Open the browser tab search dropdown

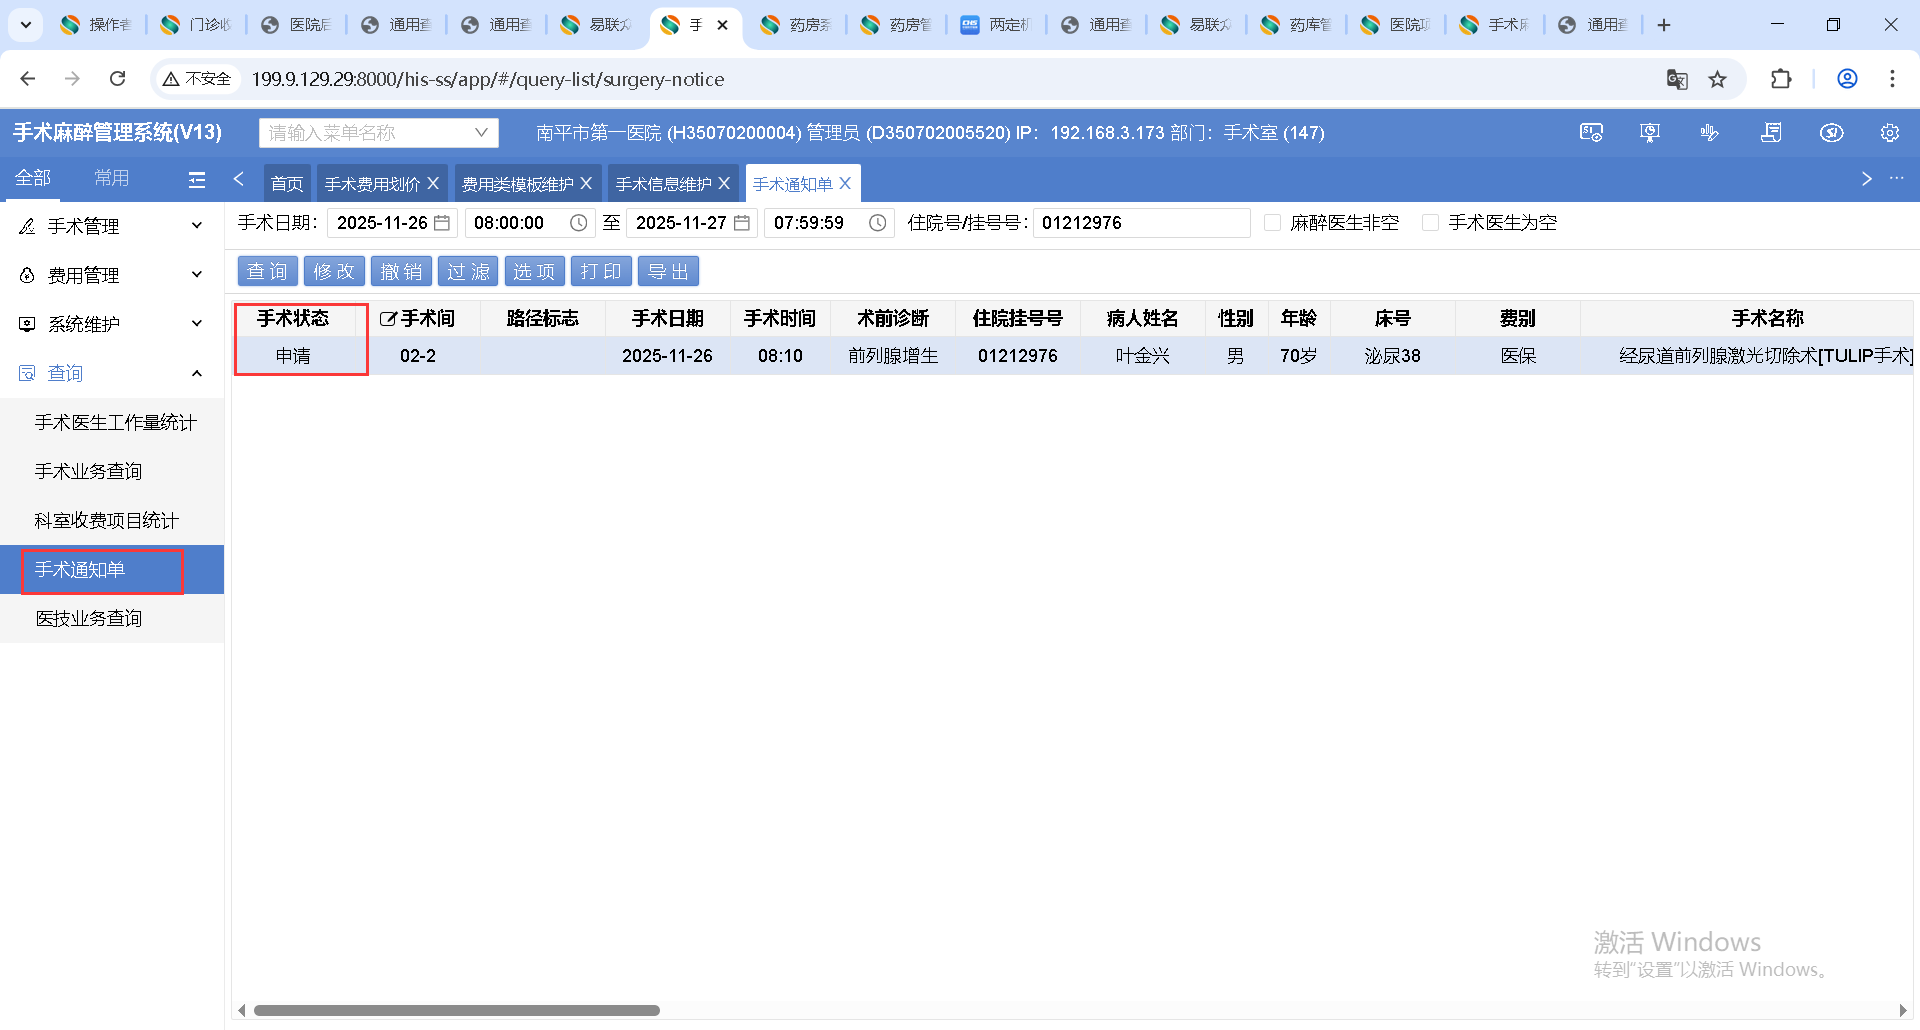25,25
